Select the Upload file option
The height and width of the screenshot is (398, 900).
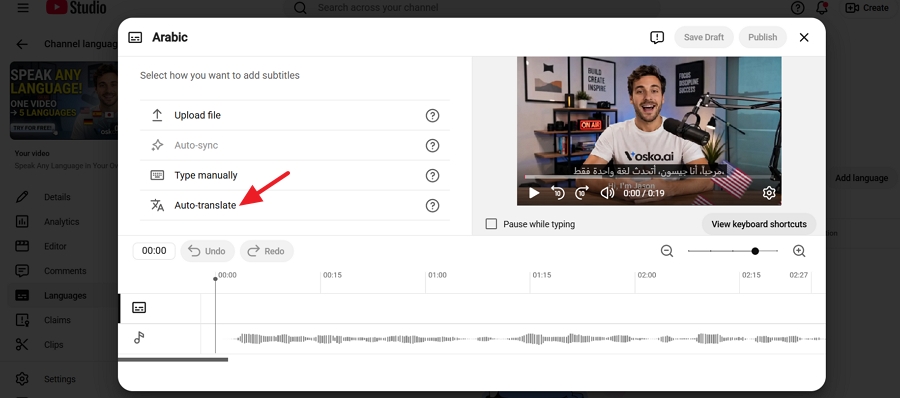click(x=295, y=115)
